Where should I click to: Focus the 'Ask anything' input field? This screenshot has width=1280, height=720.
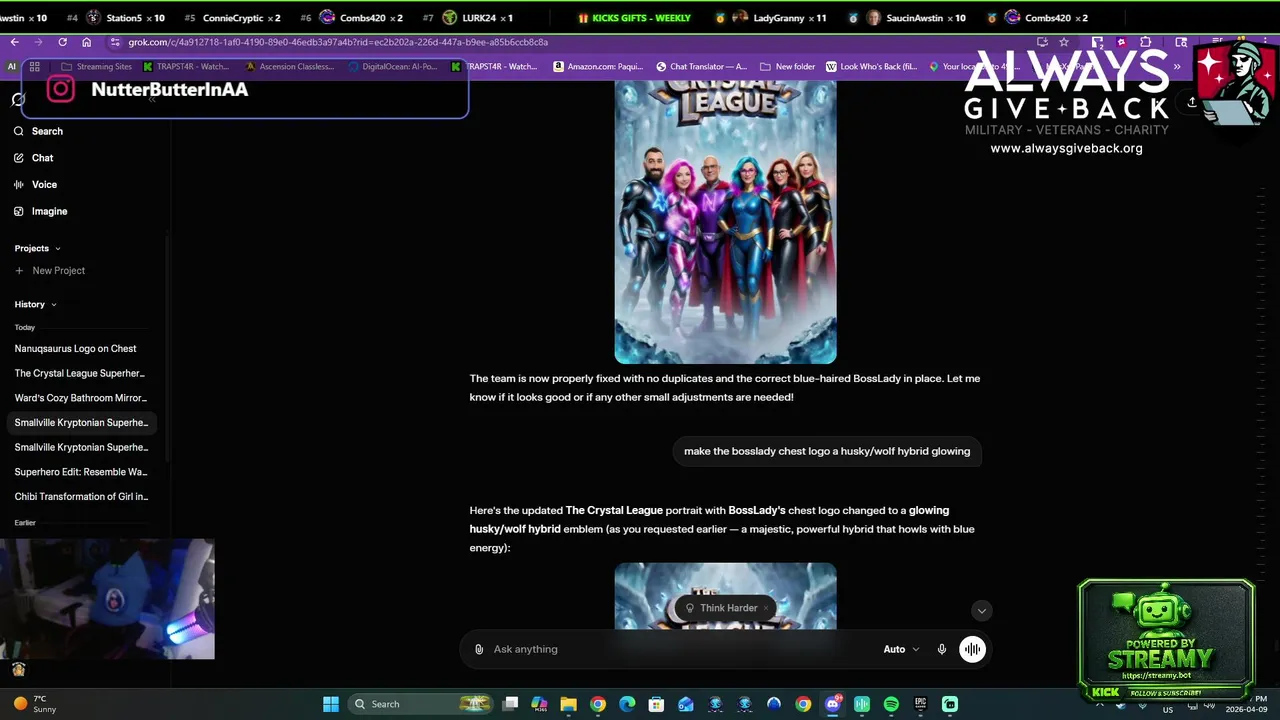click(680, 649)
